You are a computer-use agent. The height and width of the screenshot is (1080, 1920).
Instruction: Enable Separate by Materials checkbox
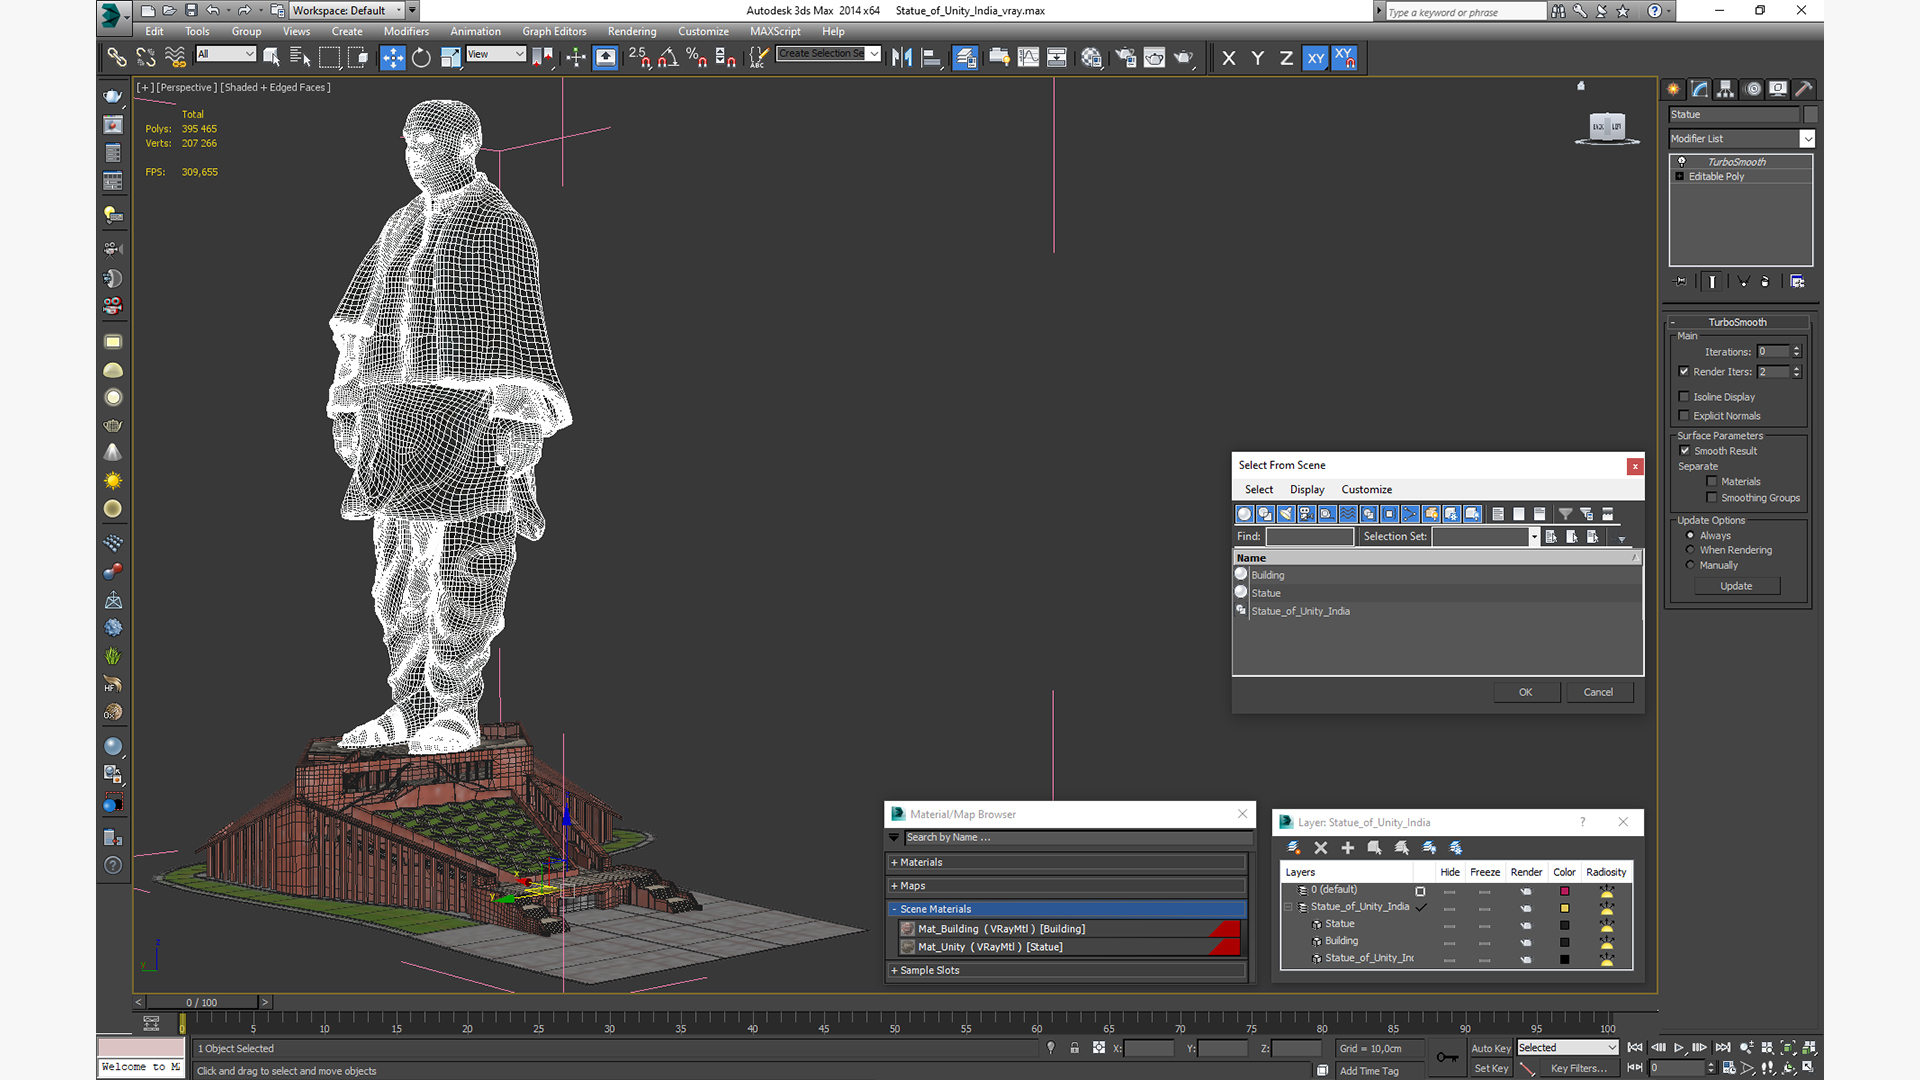pyautogui.click(x=1712, y=482)
